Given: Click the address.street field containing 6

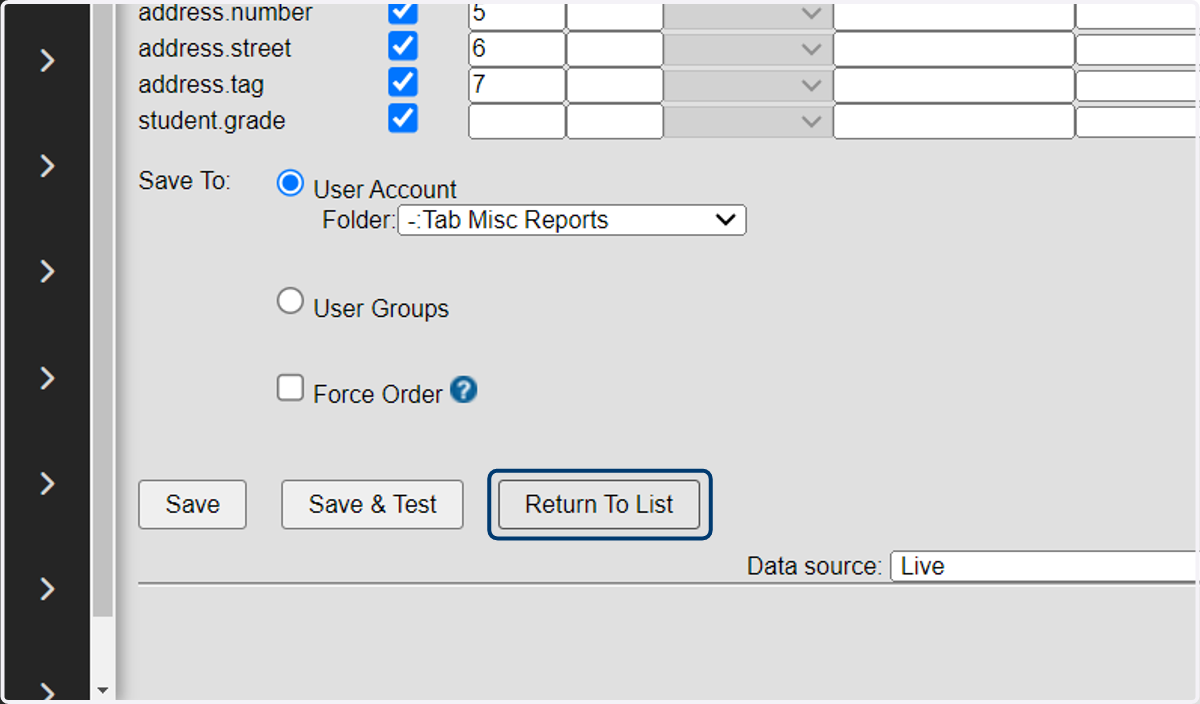Looking at the screenshot, I should tap(517, 49).
